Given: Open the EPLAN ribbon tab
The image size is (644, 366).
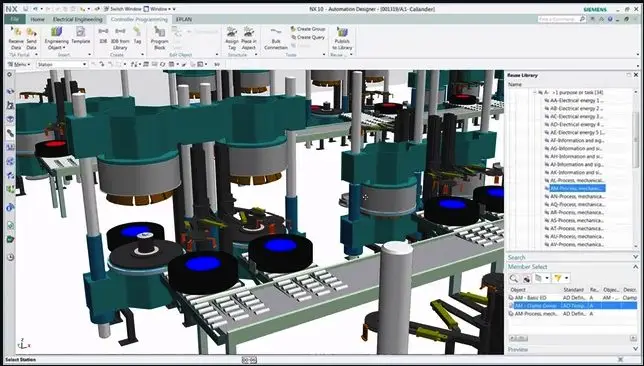Looking at the screenshot, I should click(x=184, y=19).
